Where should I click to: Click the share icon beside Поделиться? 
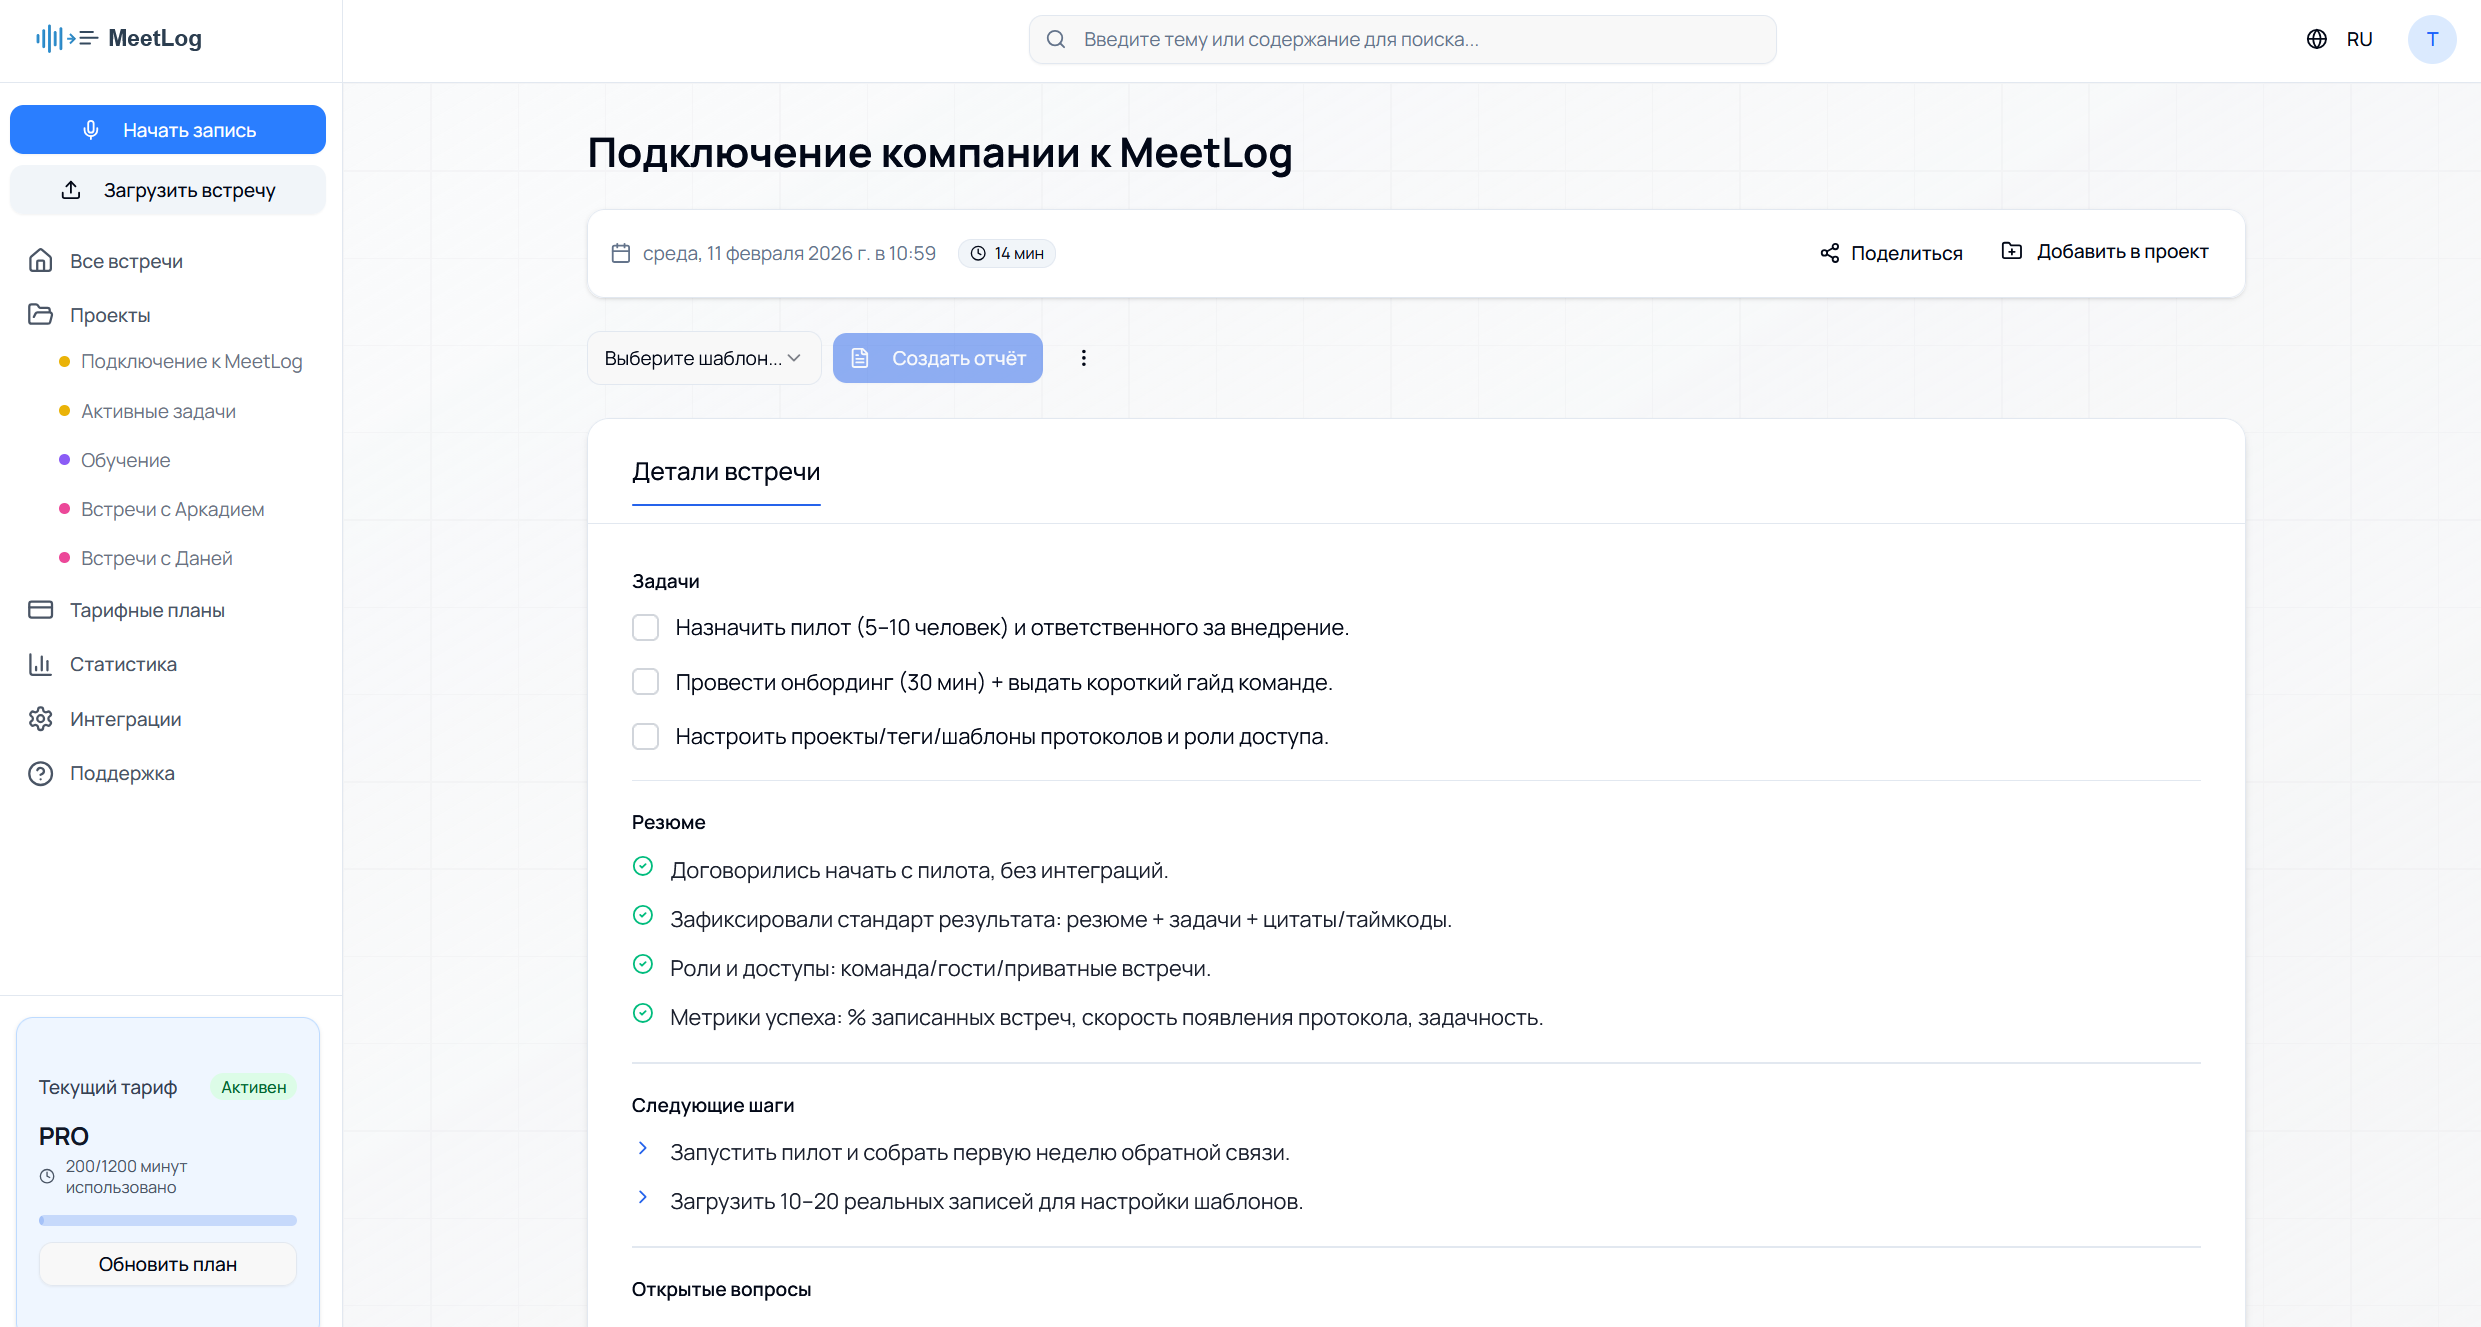(x=1830, y=253)
